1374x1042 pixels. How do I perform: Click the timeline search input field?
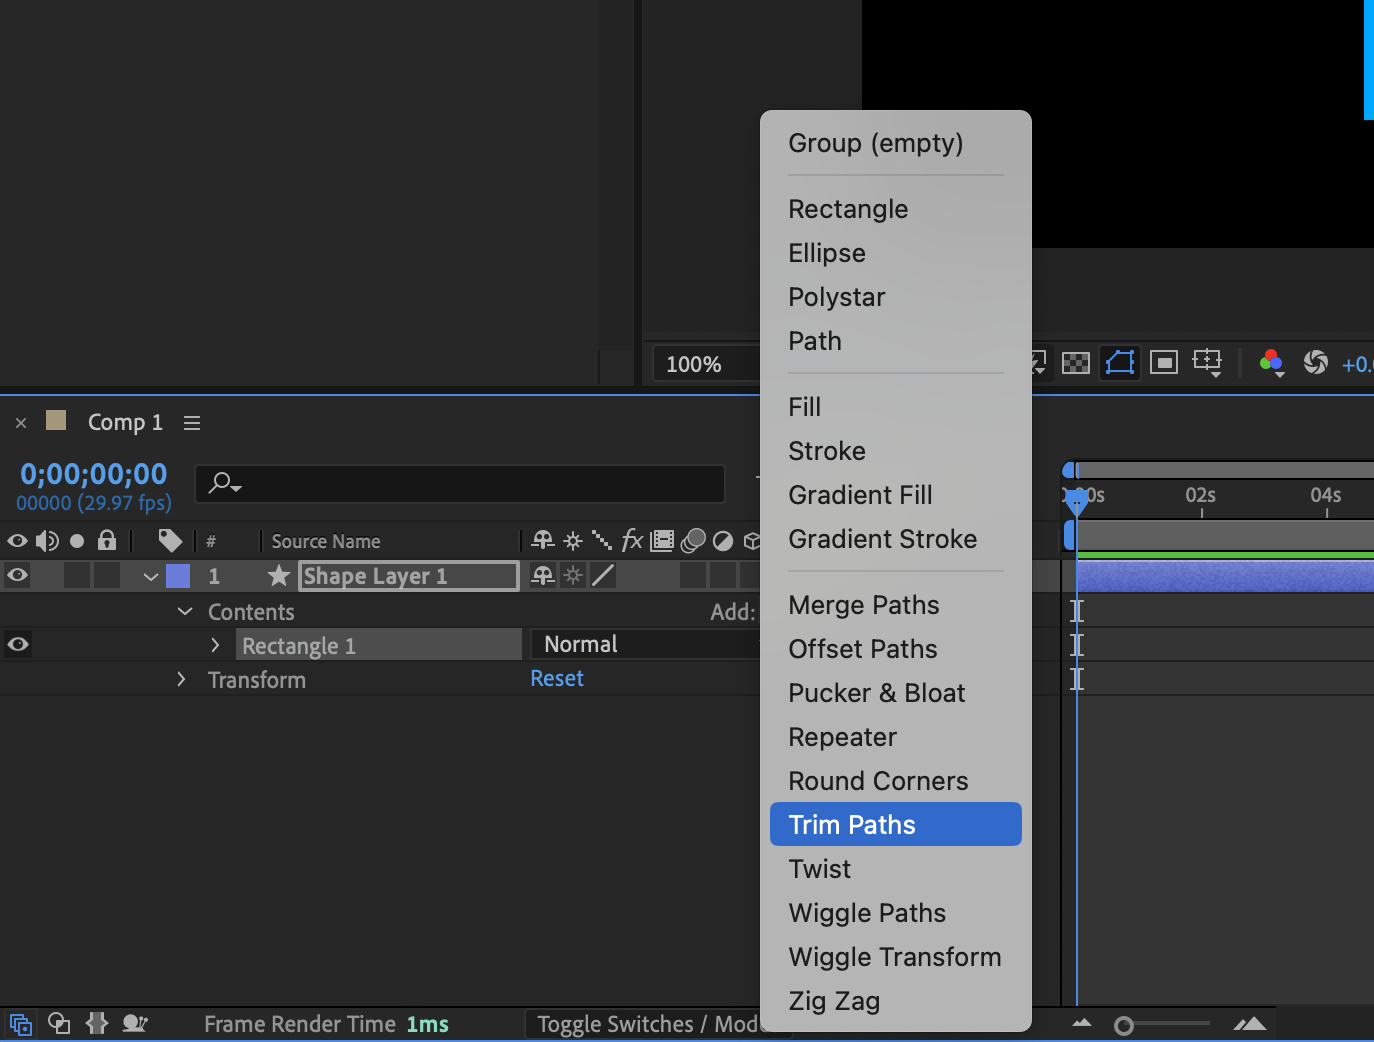(x=460, y=484)
